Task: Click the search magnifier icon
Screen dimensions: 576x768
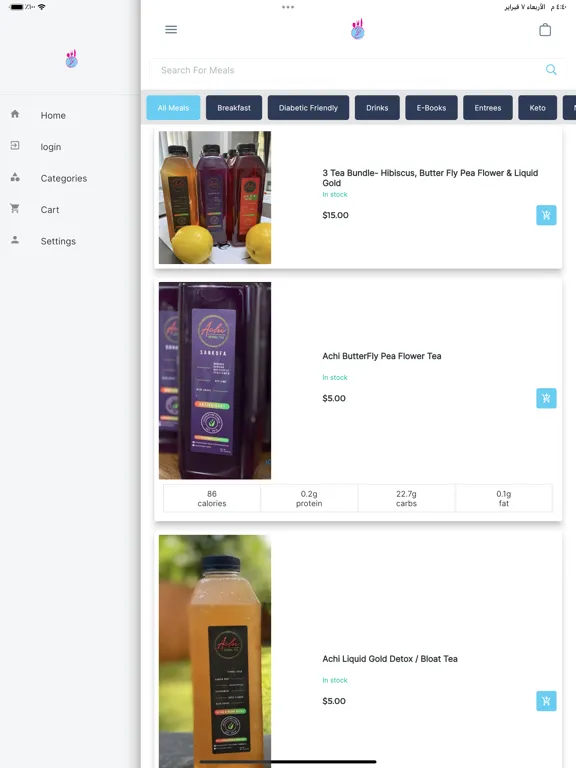Action: (551, 70)
